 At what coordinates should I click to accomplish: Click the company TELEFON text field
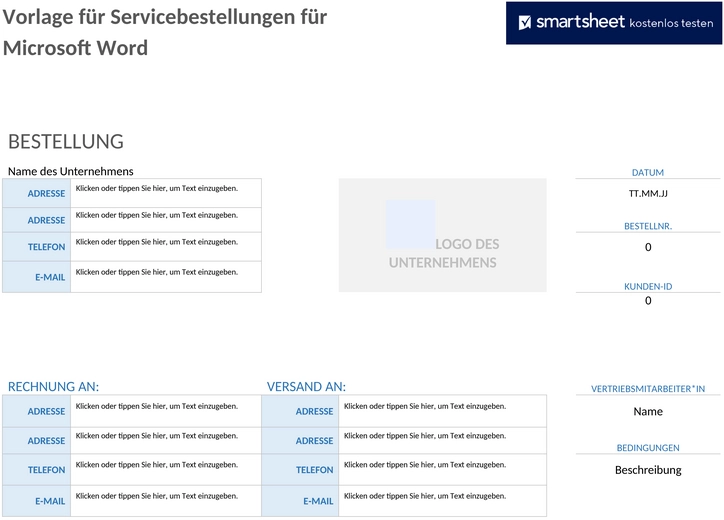166,247
